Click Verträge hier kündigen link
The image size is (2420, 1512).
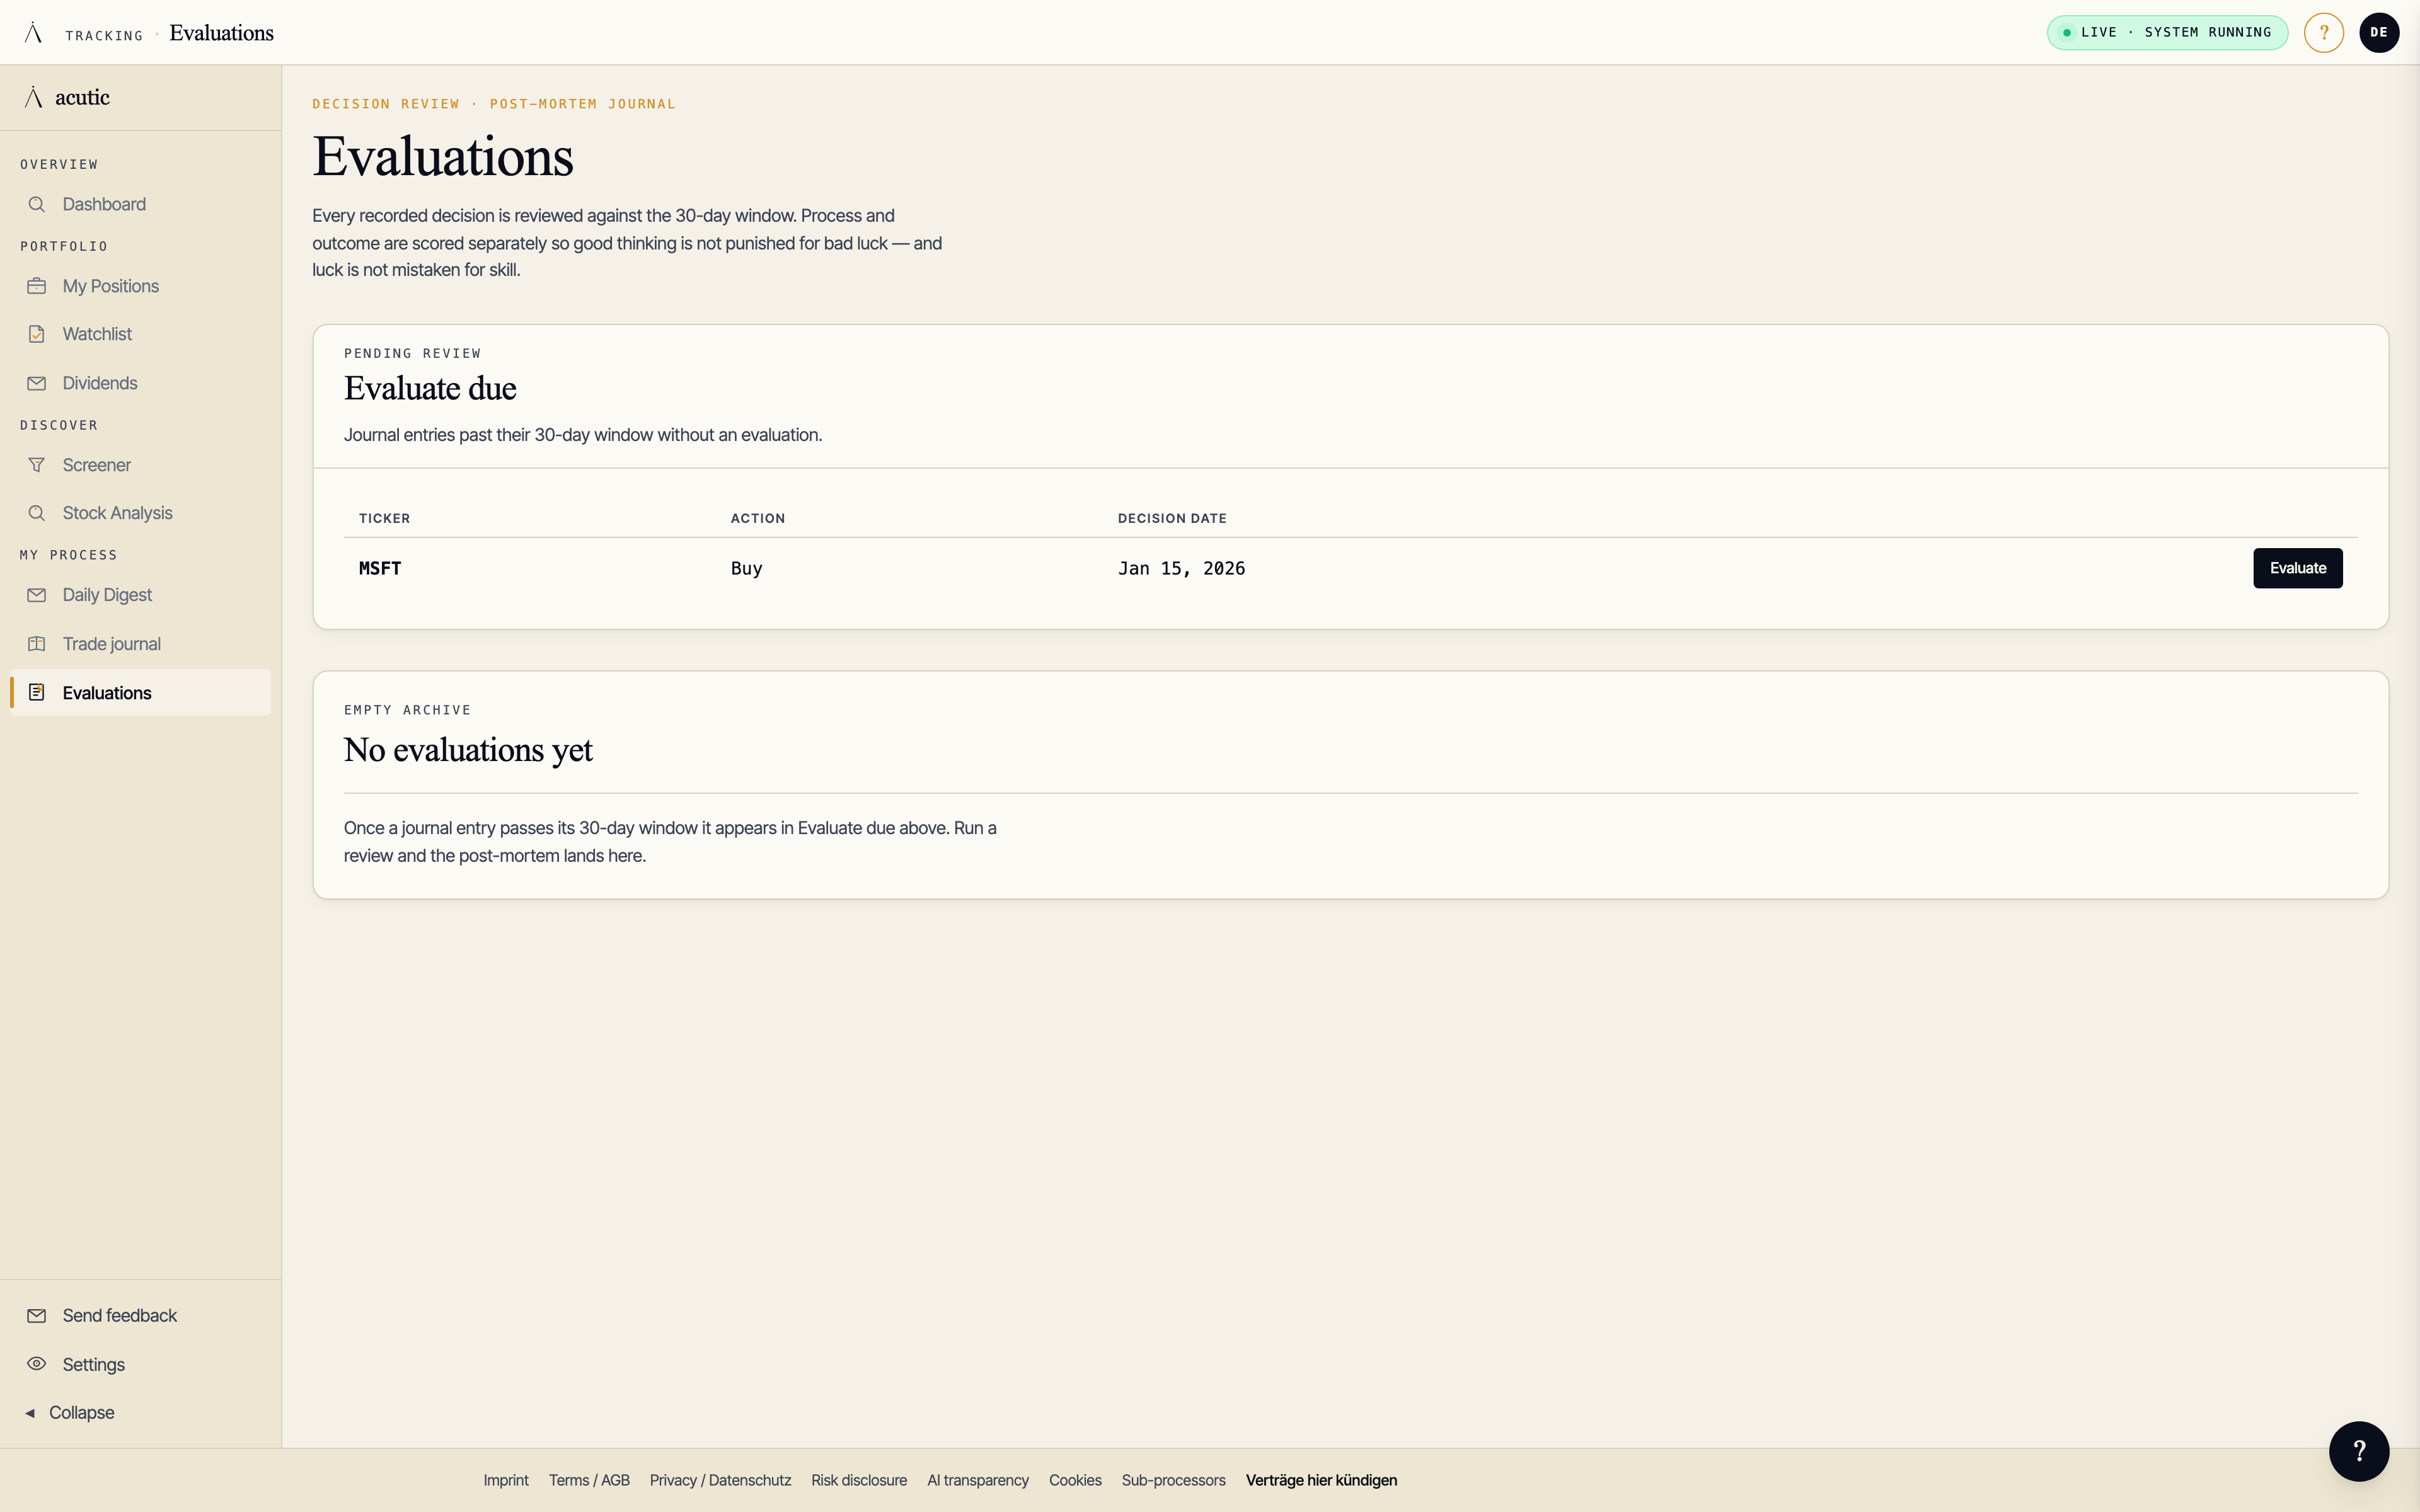(1321, 1480)
